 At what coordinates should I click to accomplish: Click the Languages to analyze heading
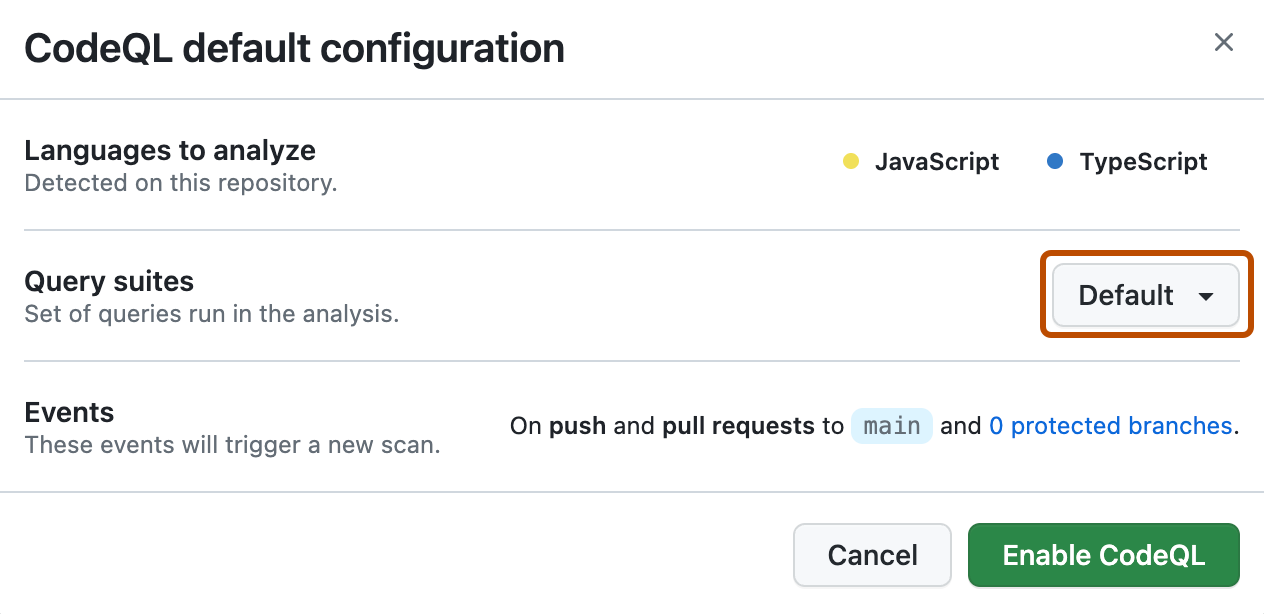coord(170,151)
